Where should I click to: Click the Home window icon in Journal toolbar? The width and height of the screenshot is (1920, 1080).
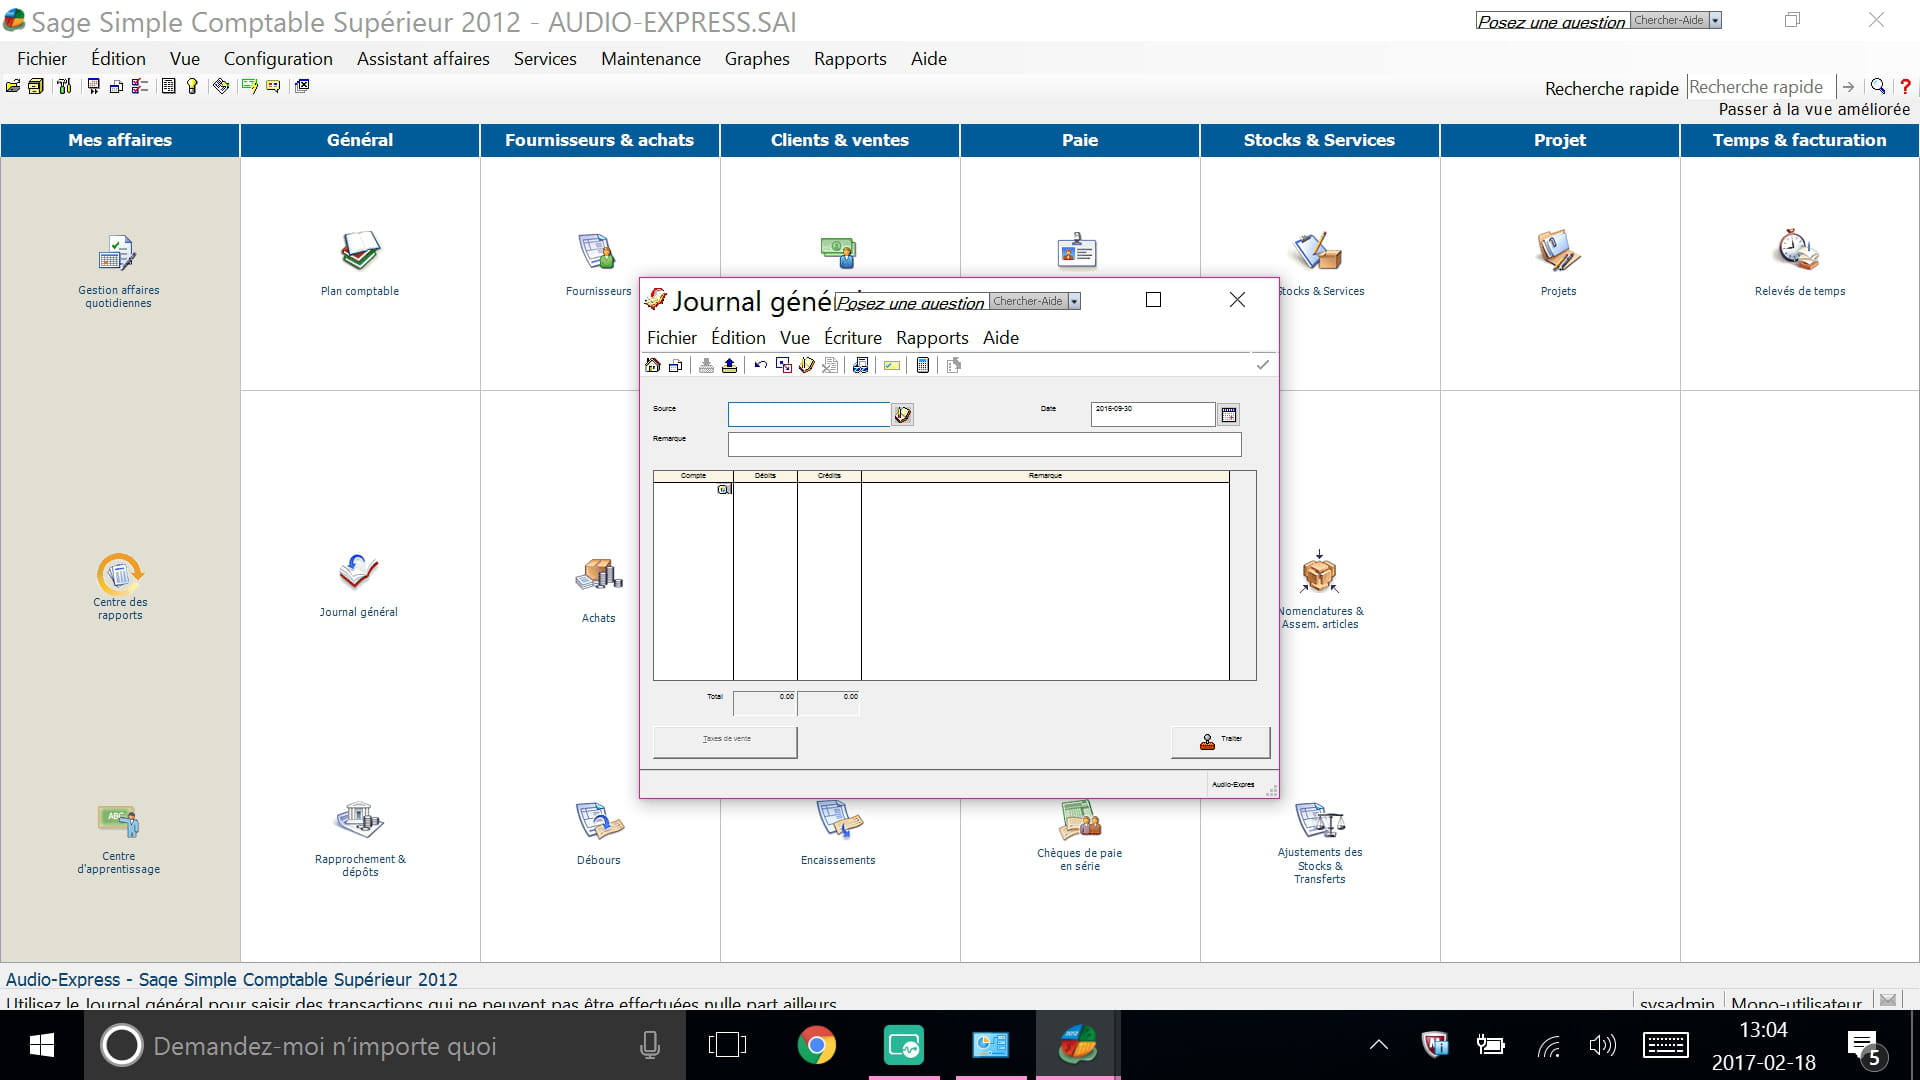click(653, 365)
